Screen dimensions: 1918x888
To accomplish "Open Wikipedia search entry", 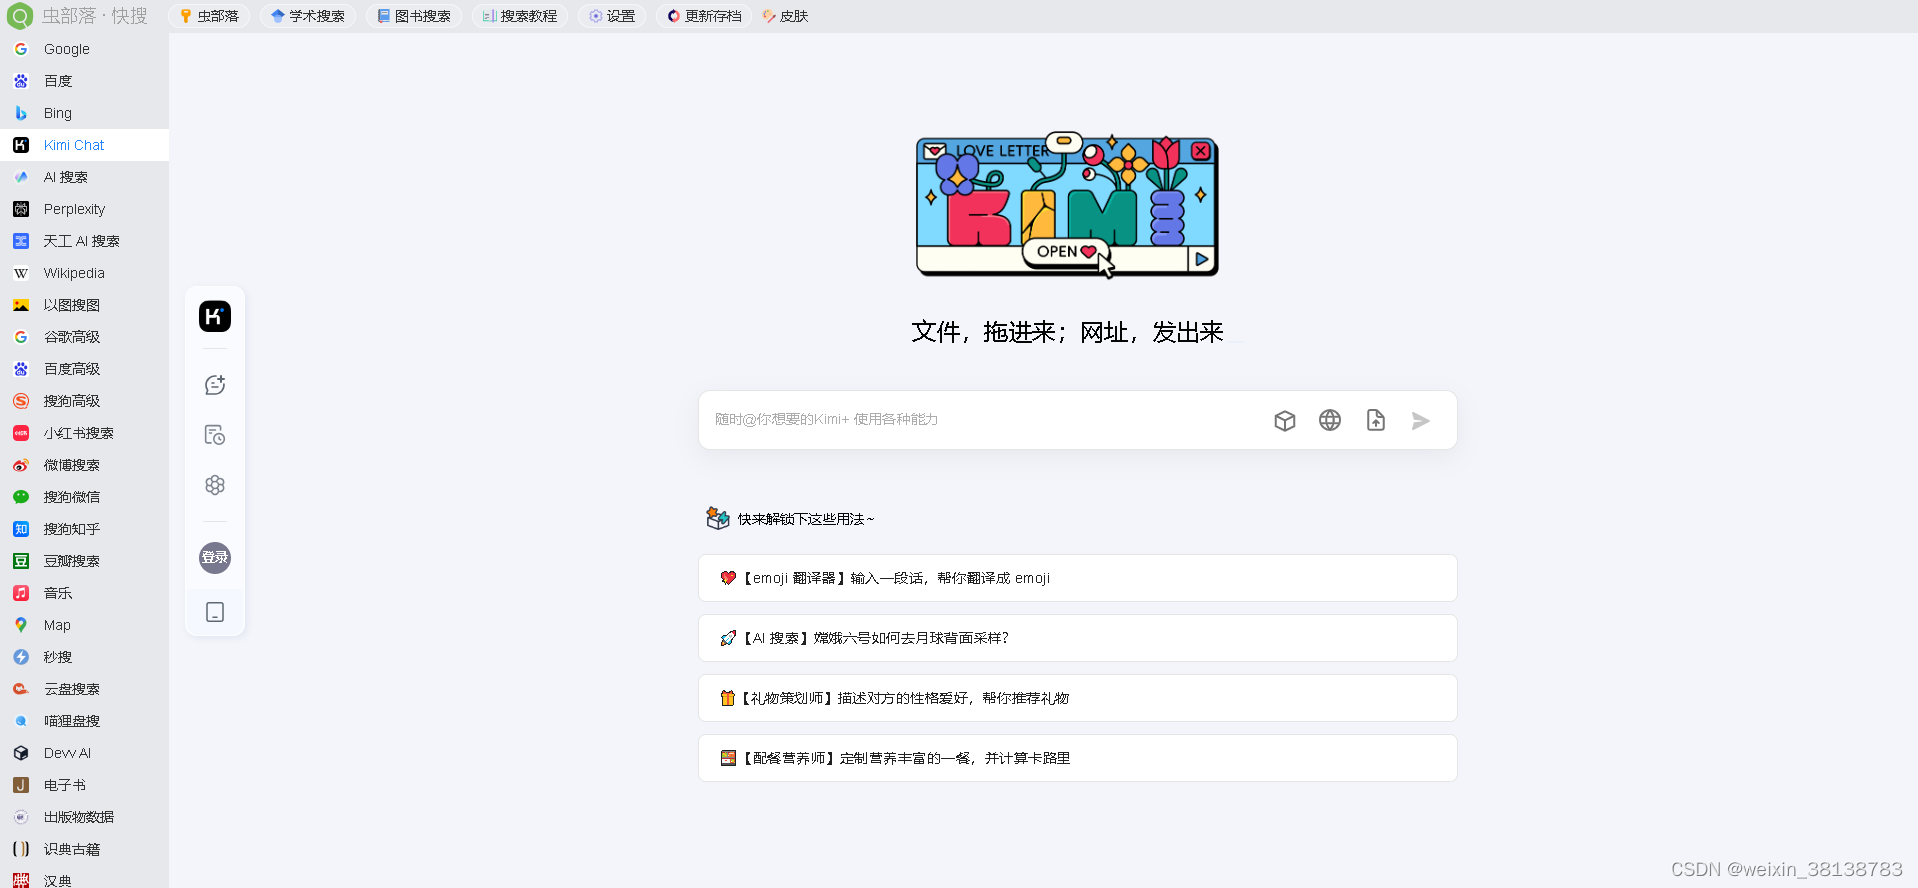I will point(84,273).
